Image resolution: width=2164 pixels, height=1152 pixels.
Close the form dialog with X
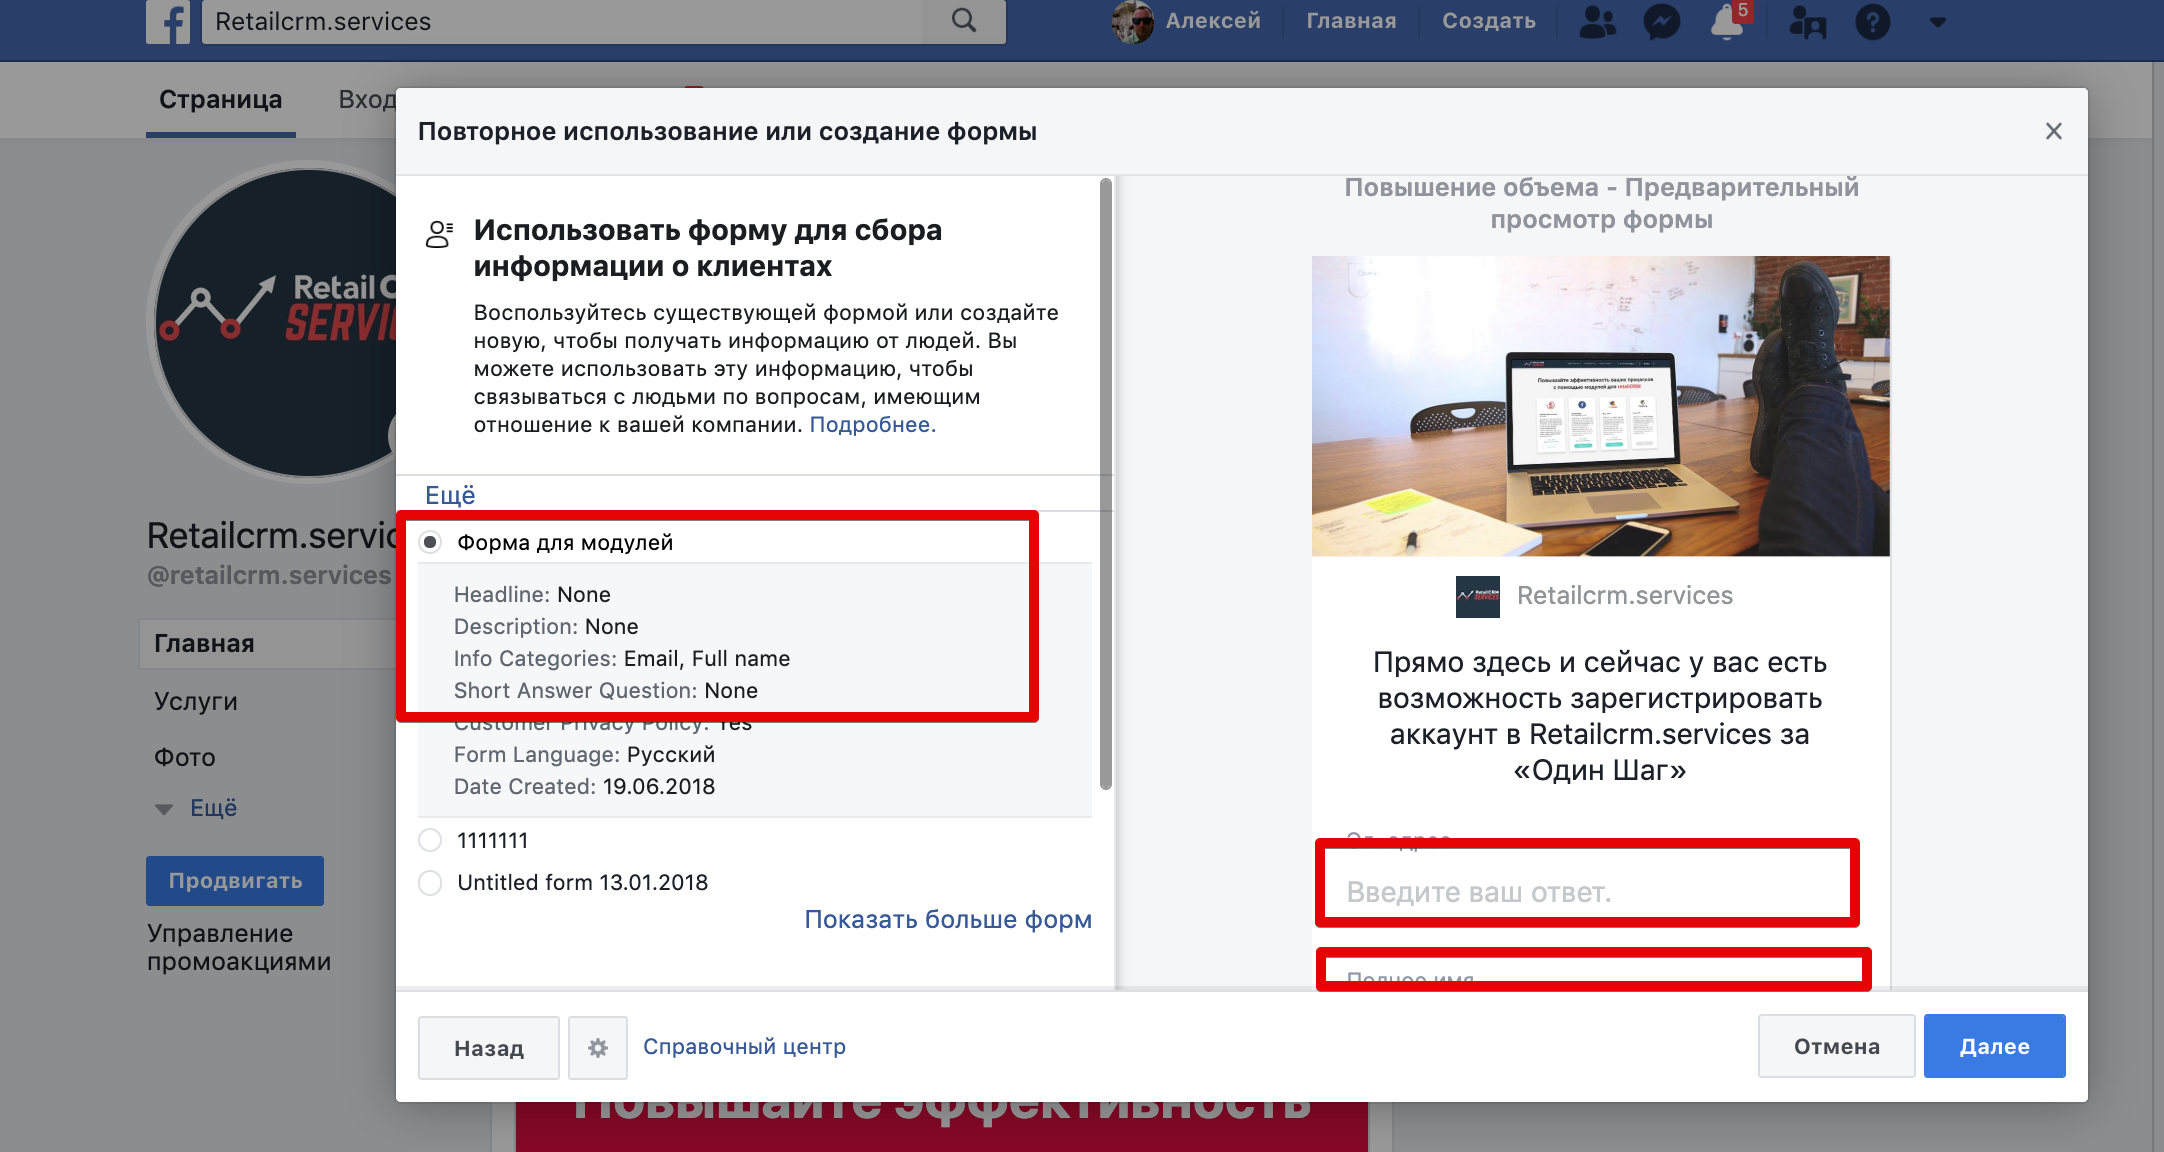click(x=2054, y=131)
